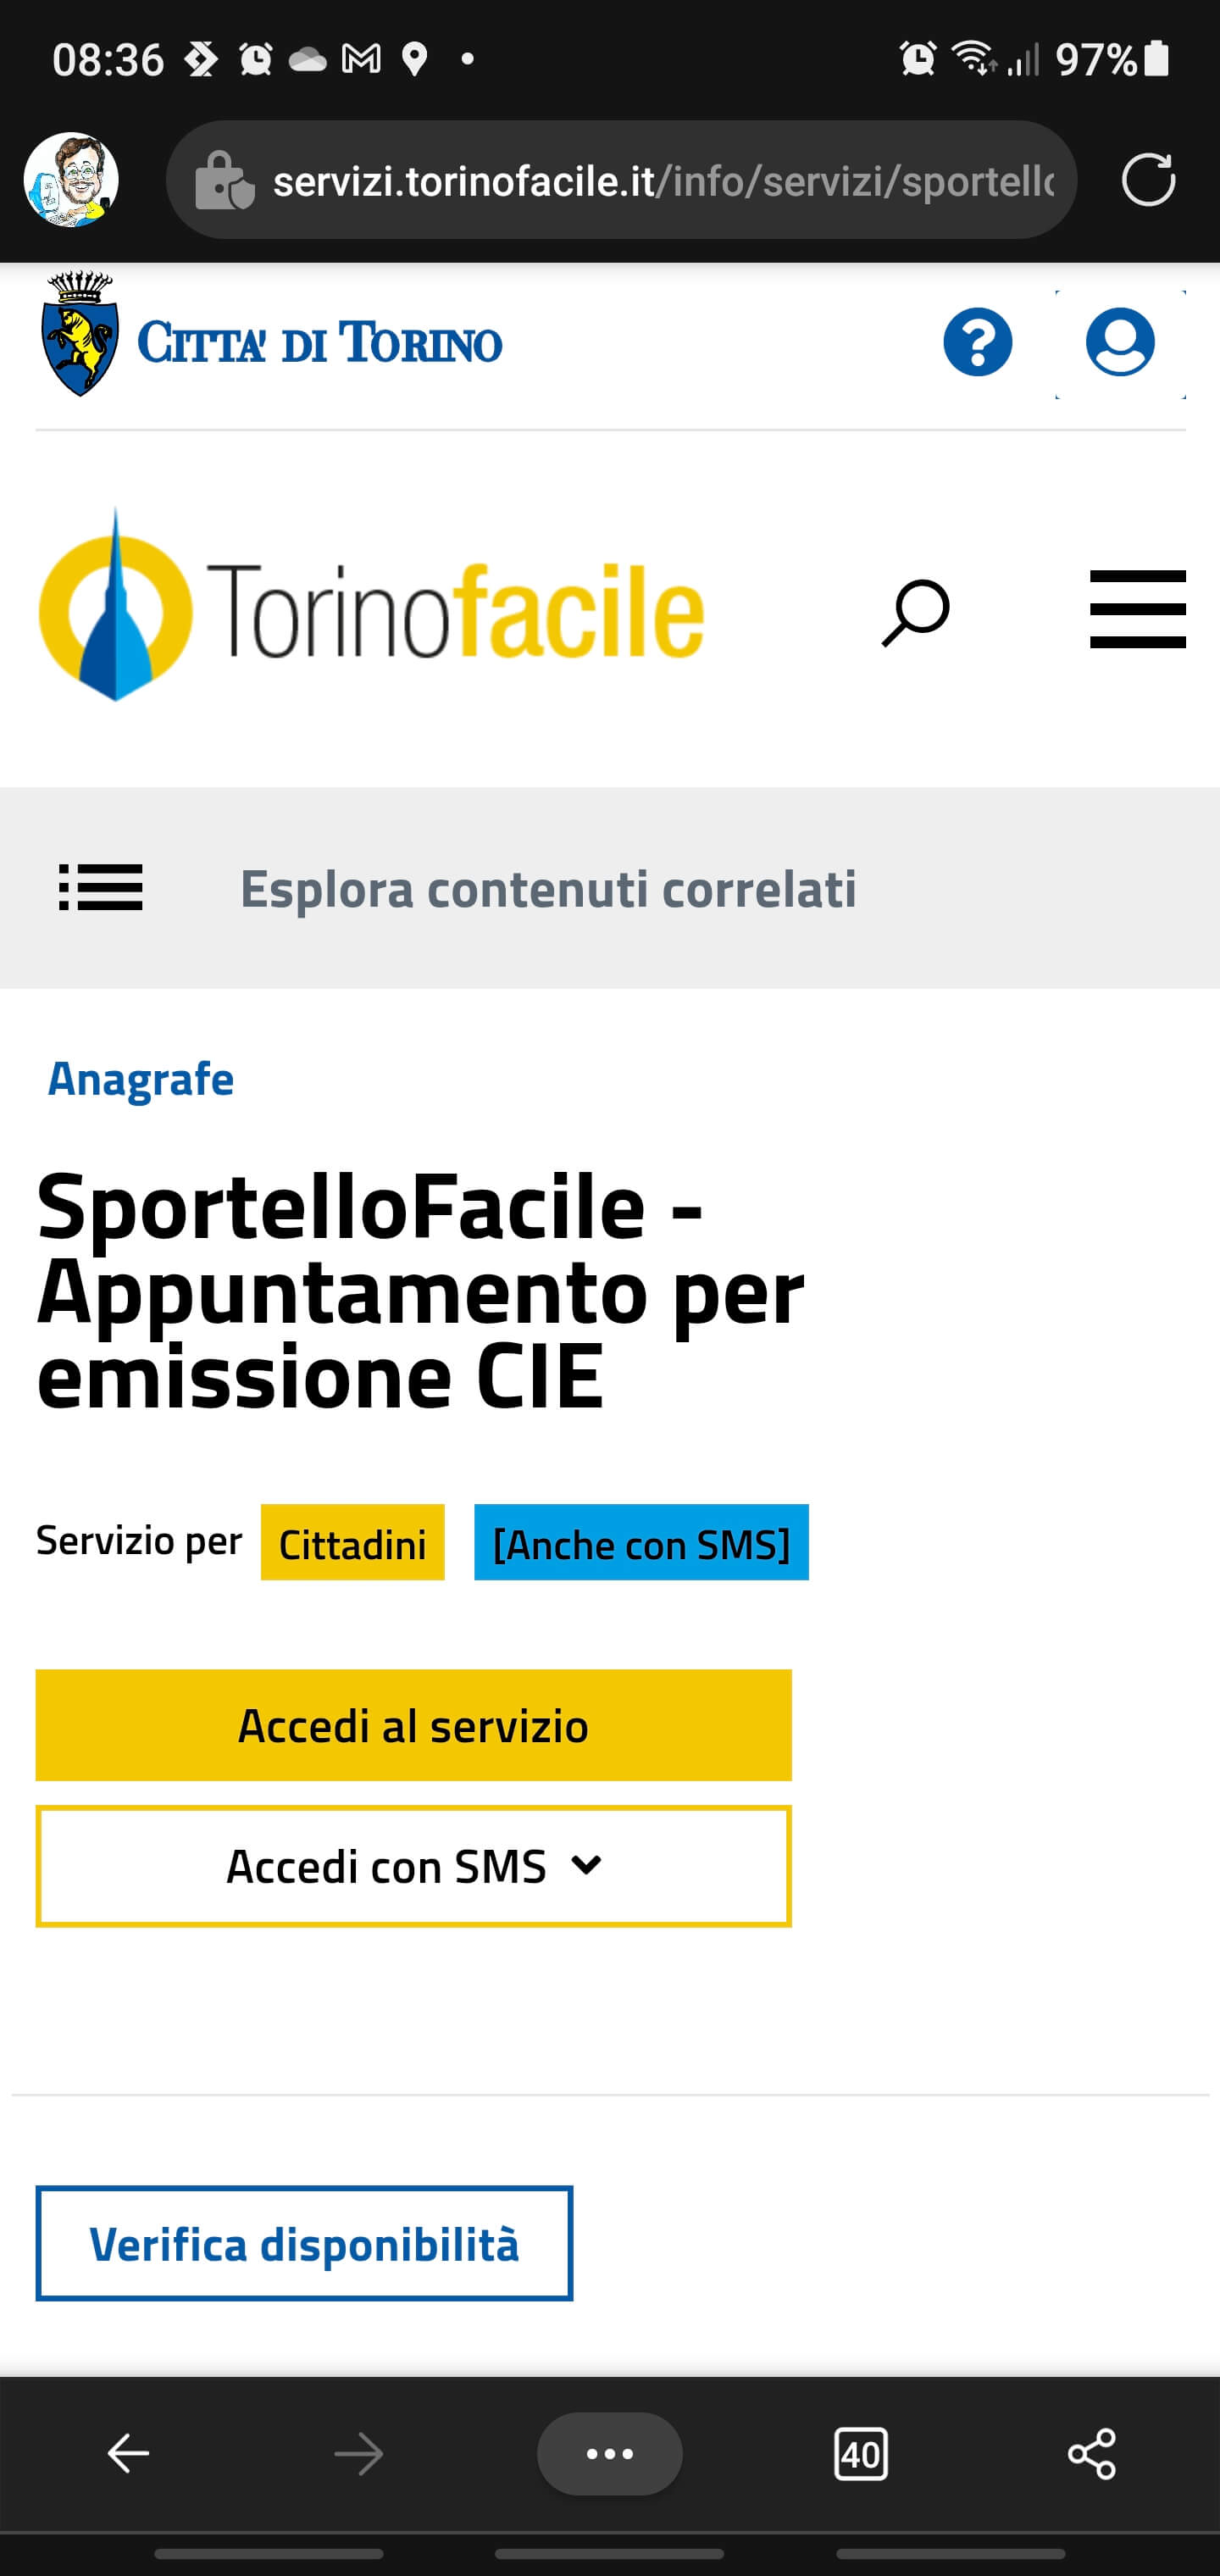Screen dimensions: 1220x2576
Task: Open the browser three-dots menu
Action: click(x=610, y=2453)
